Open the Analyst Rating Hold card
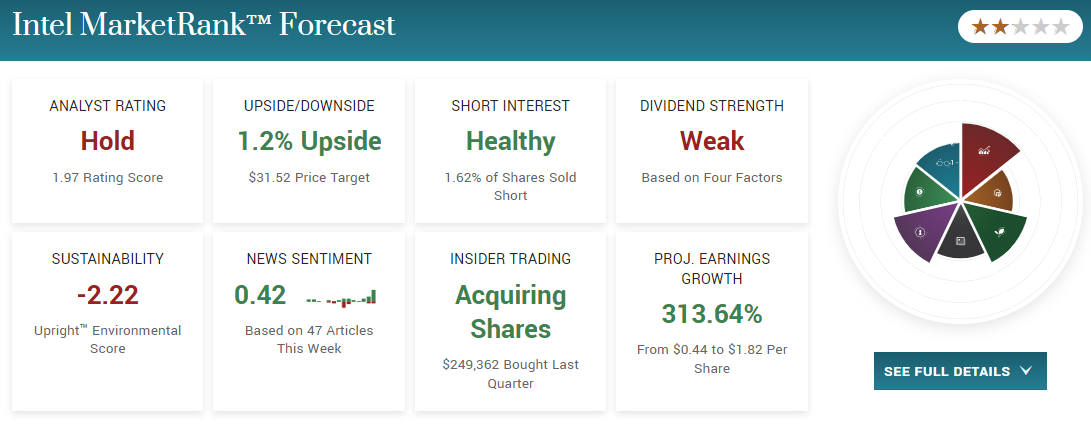 point(109,150)
